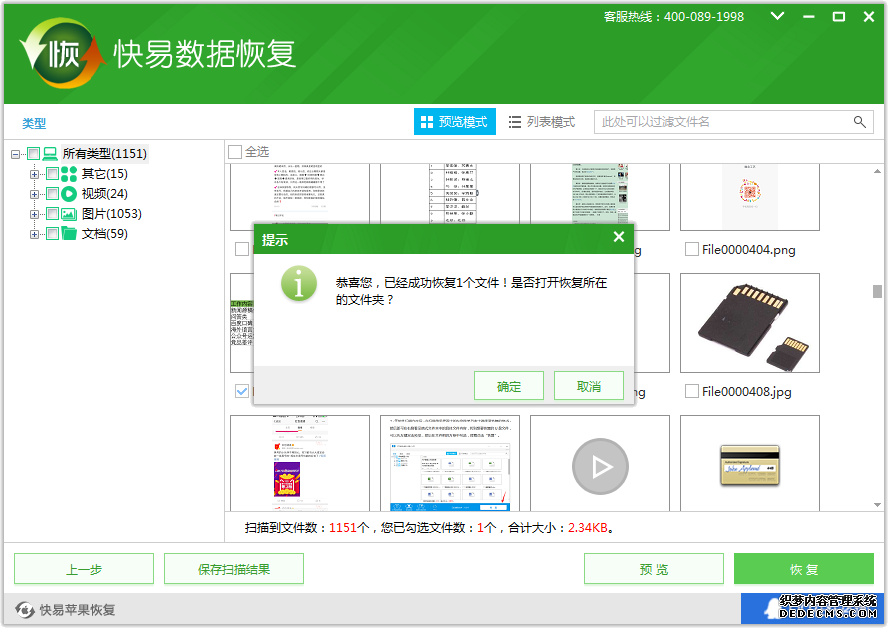
Task: Select the 所有类型(1151) tree label
Action: click(105, 153)
